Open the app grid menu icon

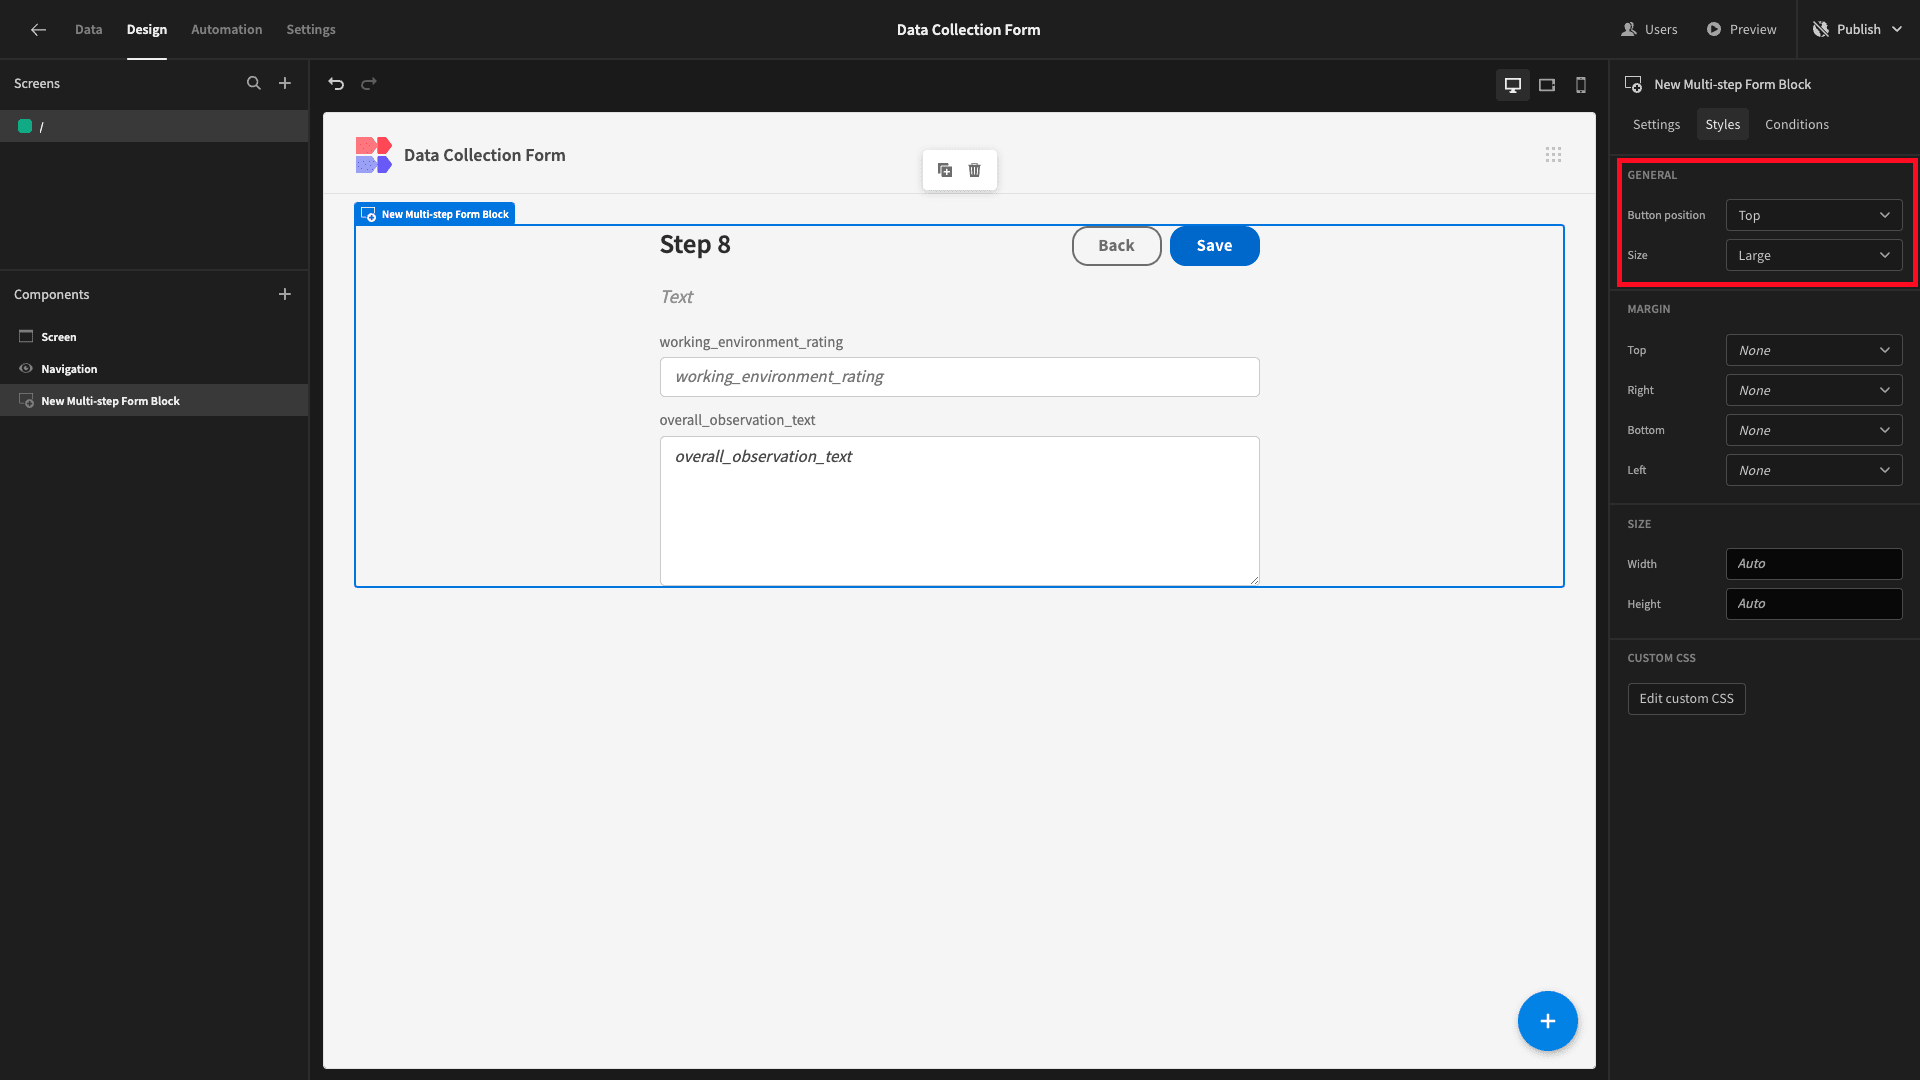(1553, 154)
